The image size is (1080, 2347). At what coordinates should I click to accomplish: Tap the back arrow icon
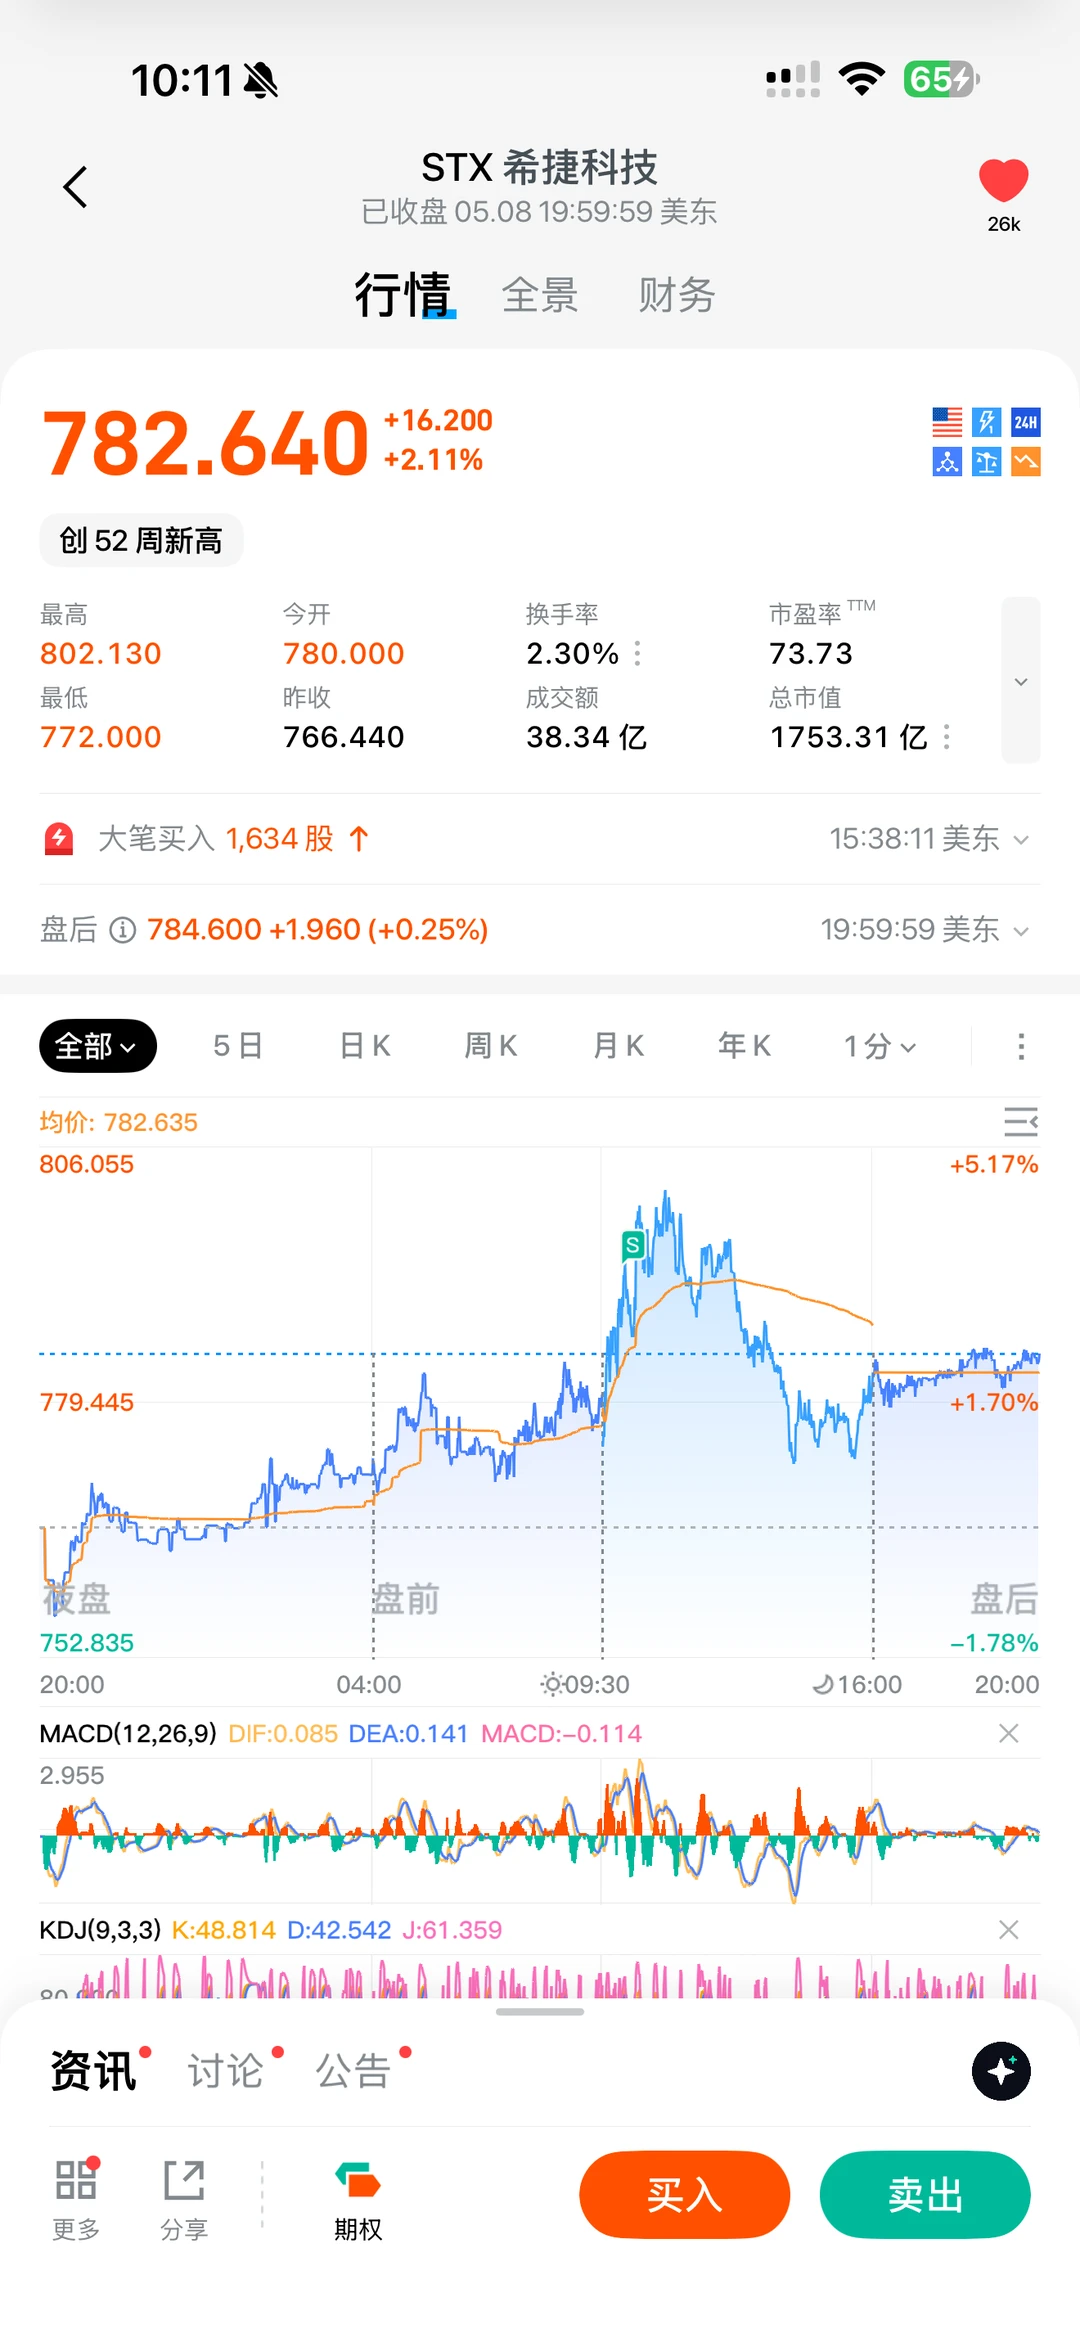[x=75, y=187]
